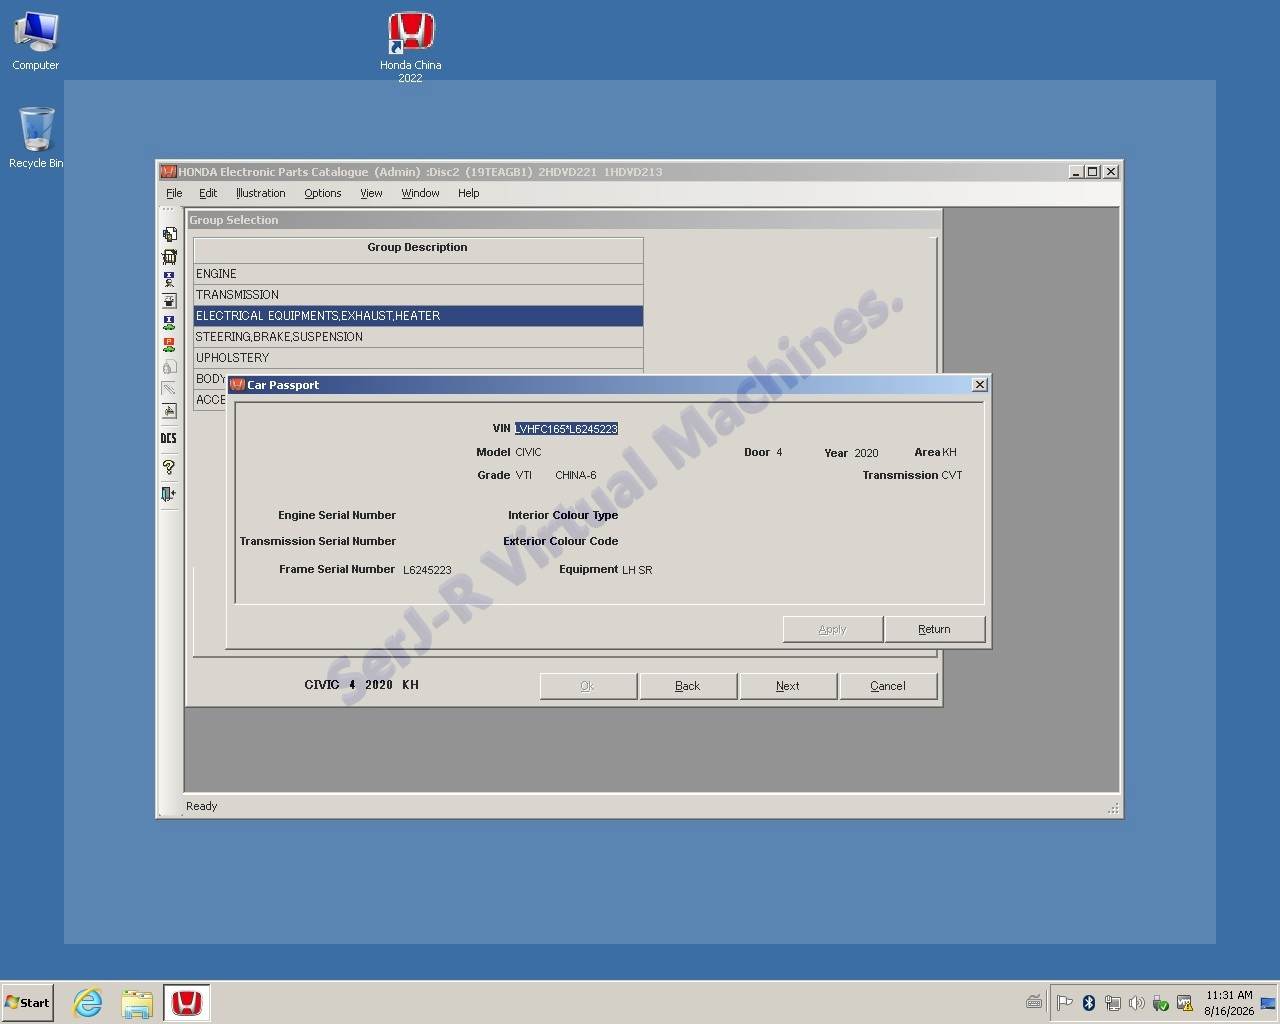The height and width of the screenshot is (1024, 1280).
Task: Open the Window menu
Action: click(420, 193)
